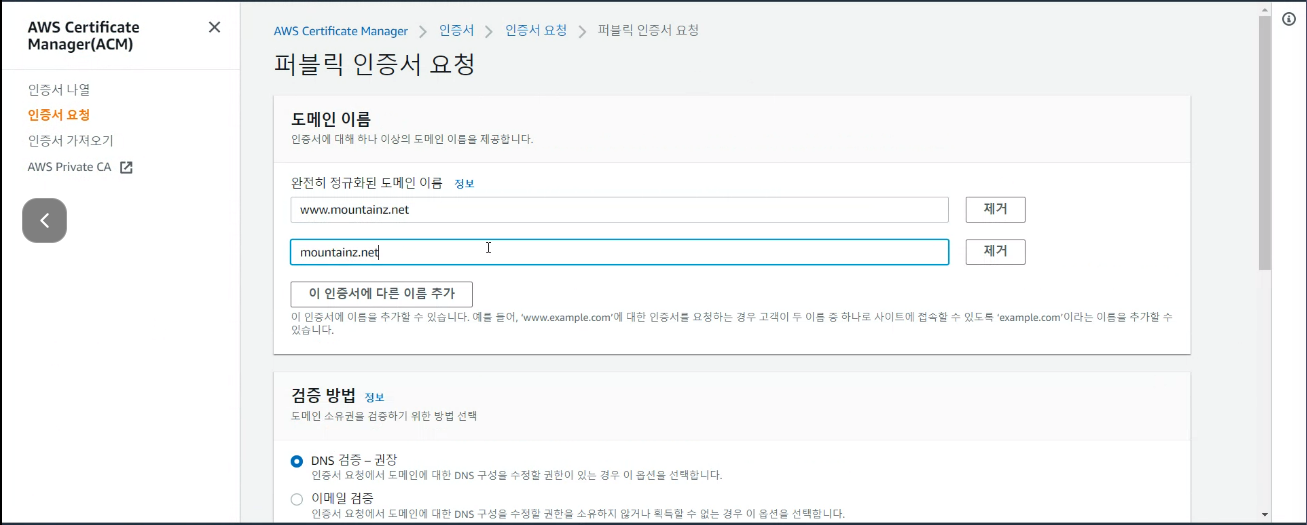Image resolution: width=1307 pixels, height=525 pixels.
Task: Select 인증서 요청 in the sidebar
Action: (59, 115)
